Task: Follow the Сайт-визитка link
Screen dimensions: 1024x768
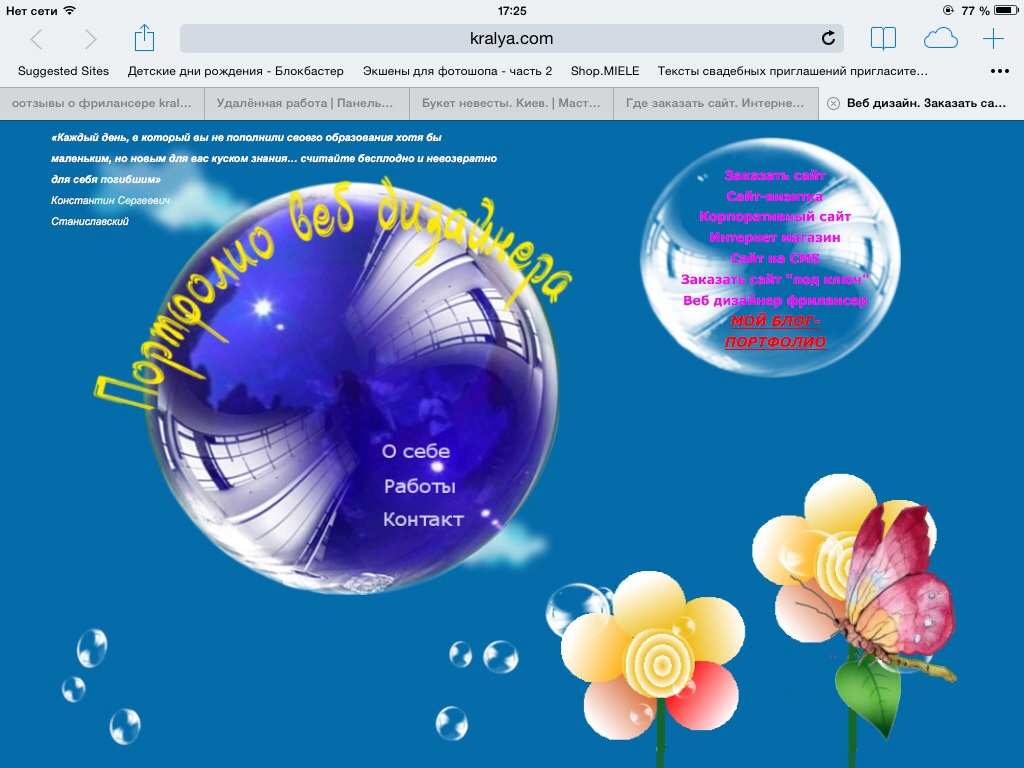Action: click(x=775, y=196)
